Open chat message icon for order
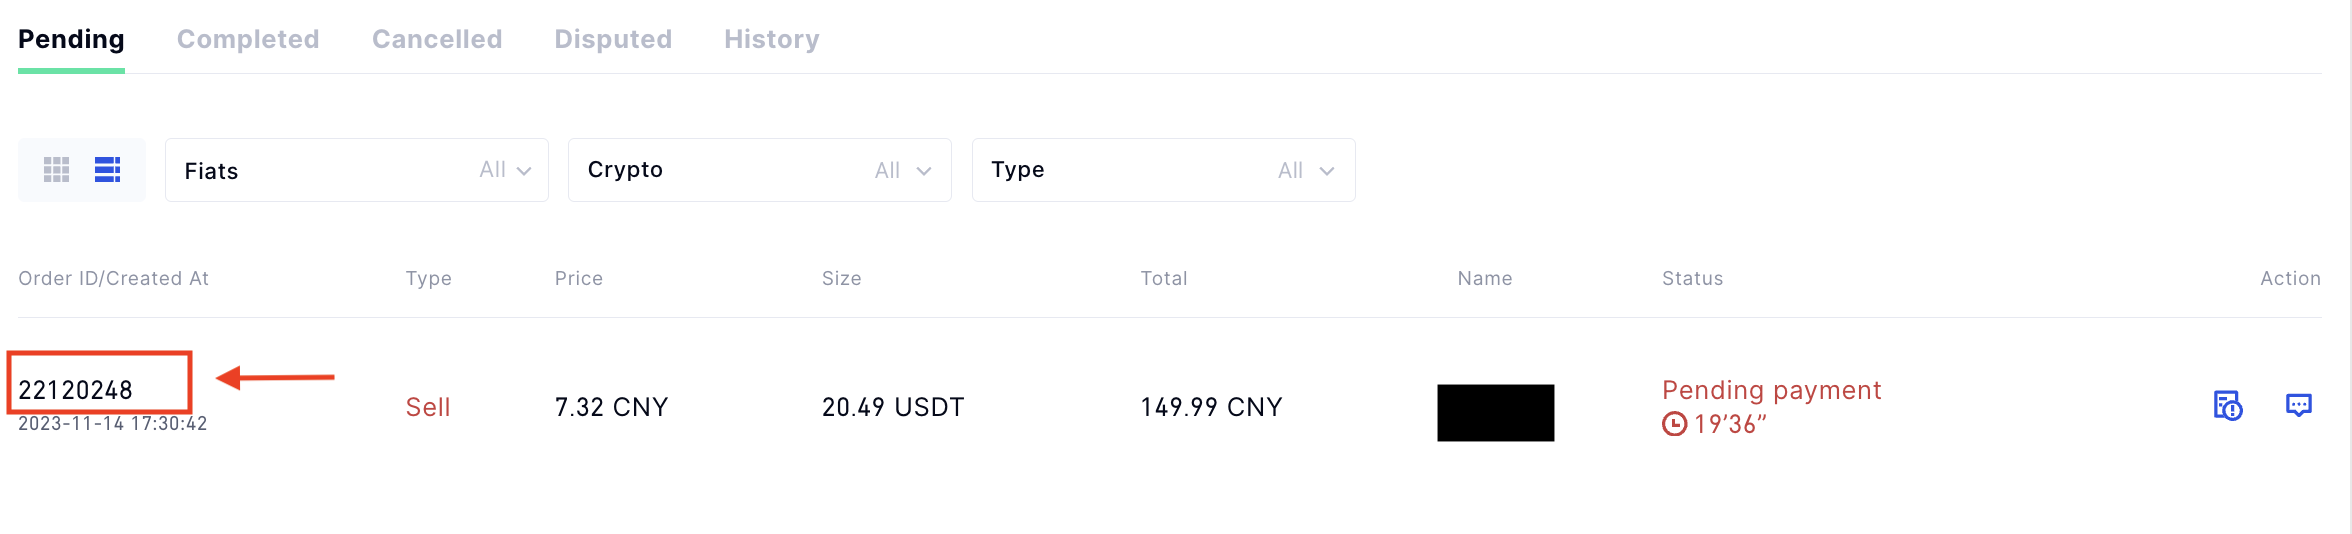This screenshot has width=2352, height=534. (2299, 405)
